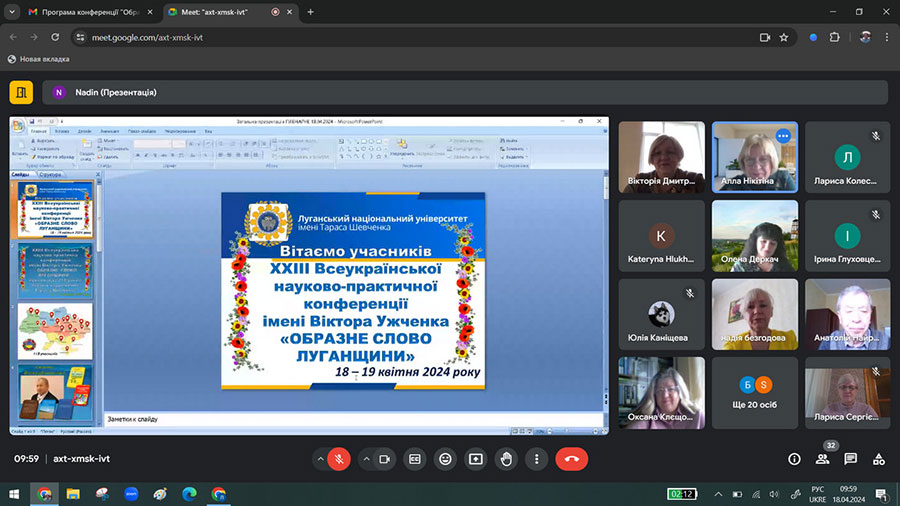Viewport: 900px width, 506px height.
Task: Open the meeting details info icon
Action: click(x=794, y=459)
